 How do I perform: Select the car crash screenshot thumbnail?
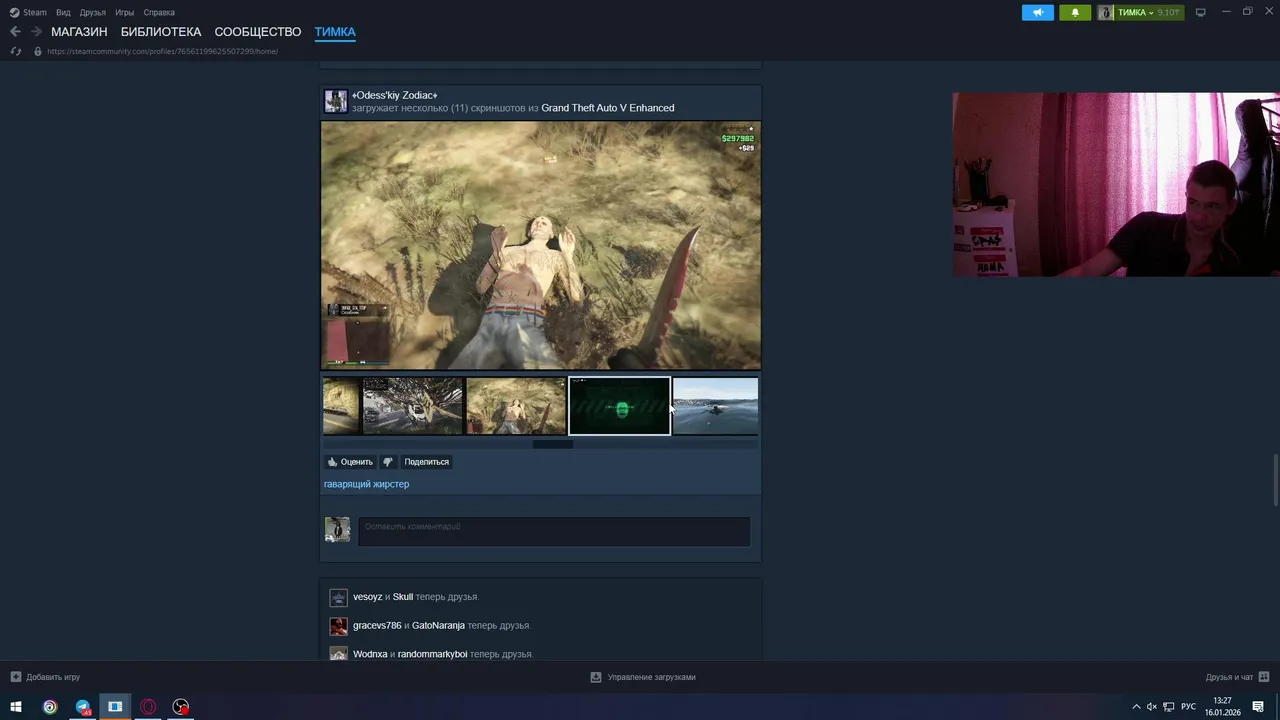click(413, 406)
